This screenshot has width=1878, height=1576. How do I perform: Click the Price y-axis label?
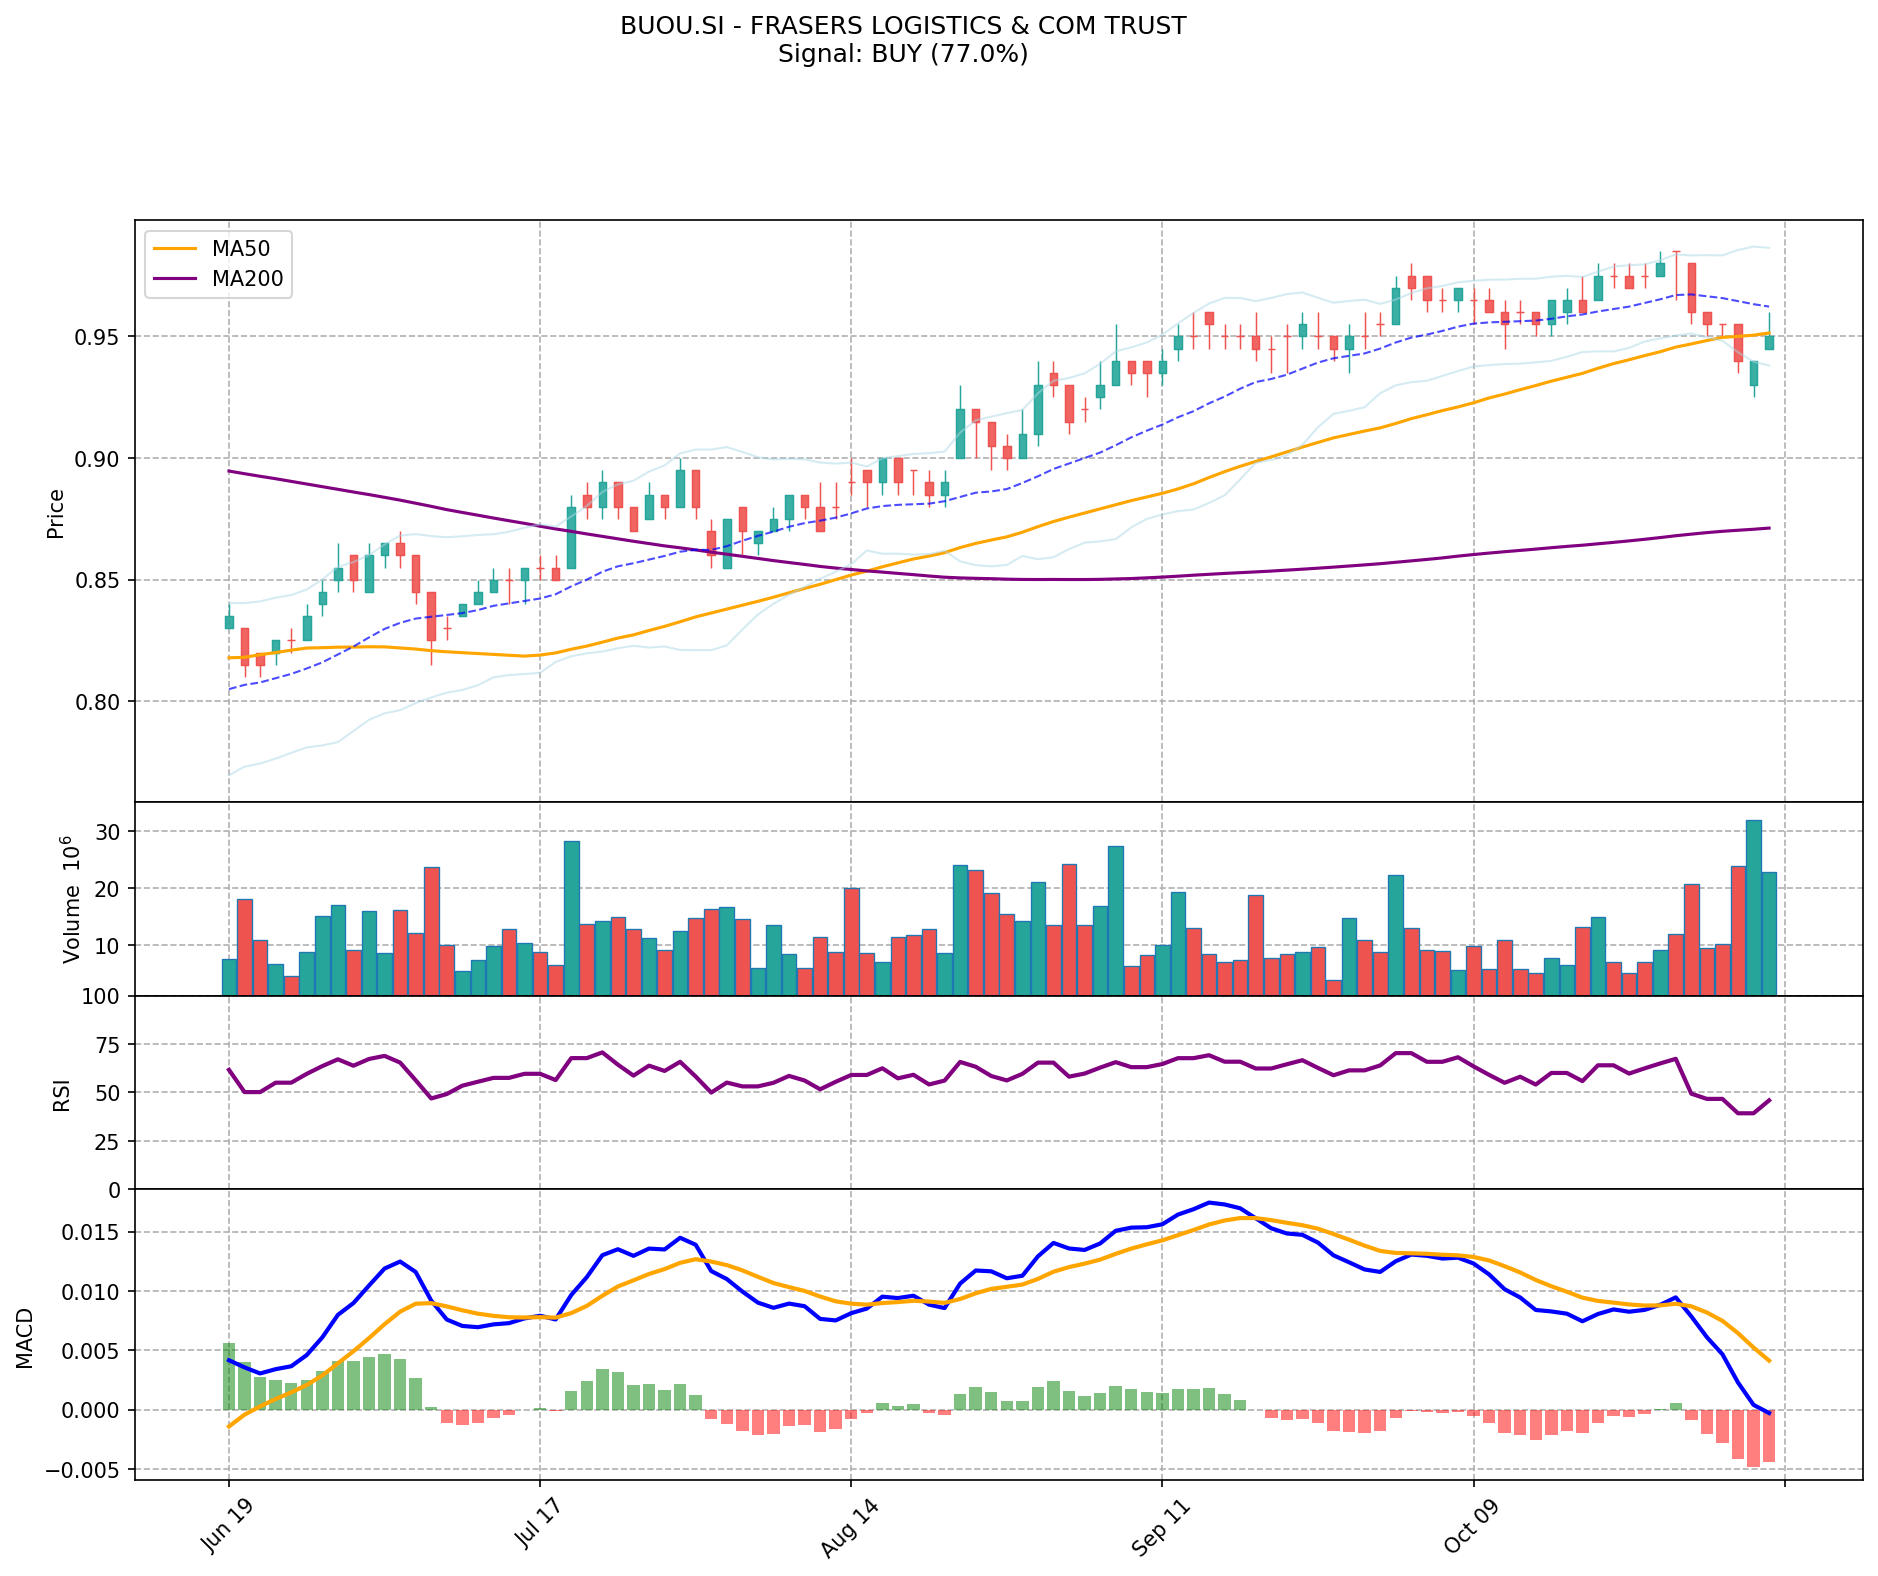coord(56,513)
